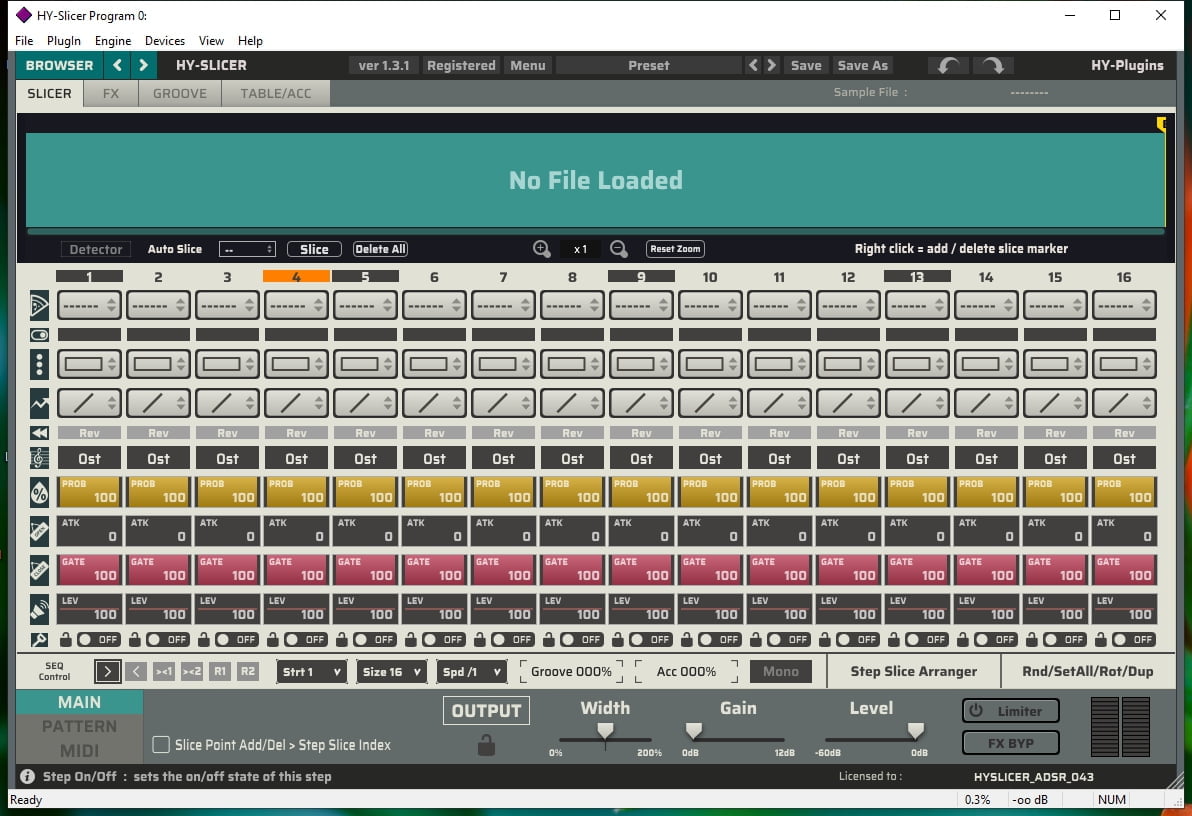Zoom in waveform with magnifier plus
This screenshot has width=1192, height=816.
coord(541,249)
